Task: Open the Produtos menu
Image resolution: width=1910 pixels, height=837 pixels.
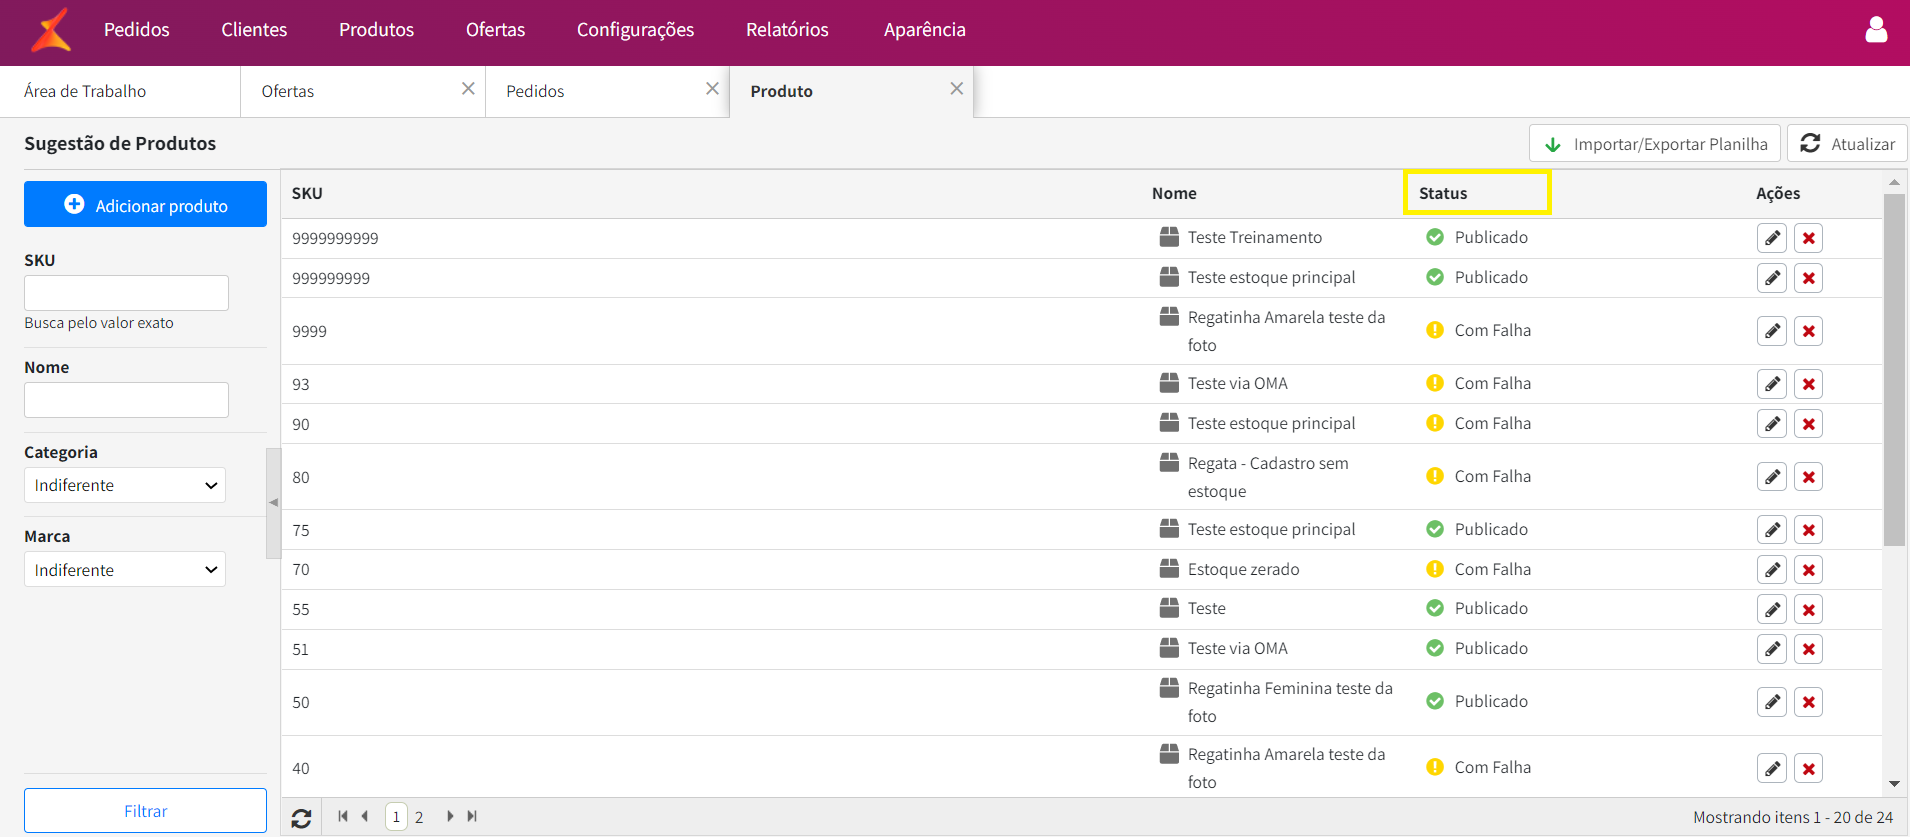Action: click(x=376, y=30)
